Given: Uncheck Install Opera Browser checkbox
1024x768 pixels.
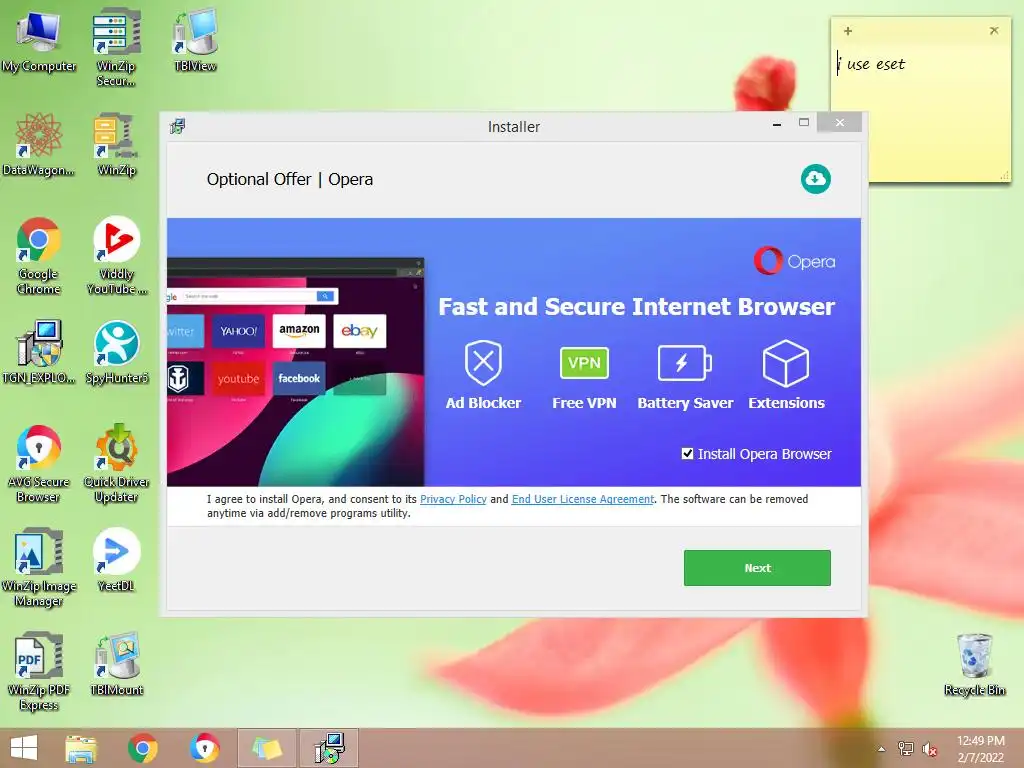Looking at the screenshot, I should 687,453.
